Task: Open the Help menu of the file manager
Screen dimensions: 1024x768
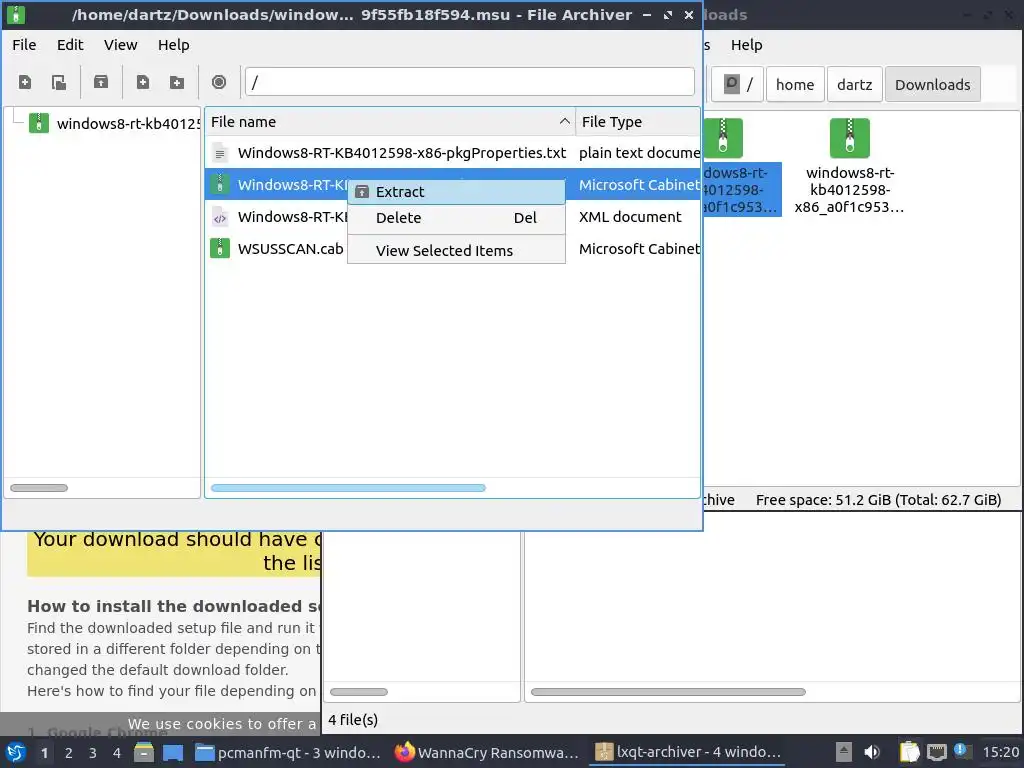Action: pyautogui.click(x=746, y=45)
